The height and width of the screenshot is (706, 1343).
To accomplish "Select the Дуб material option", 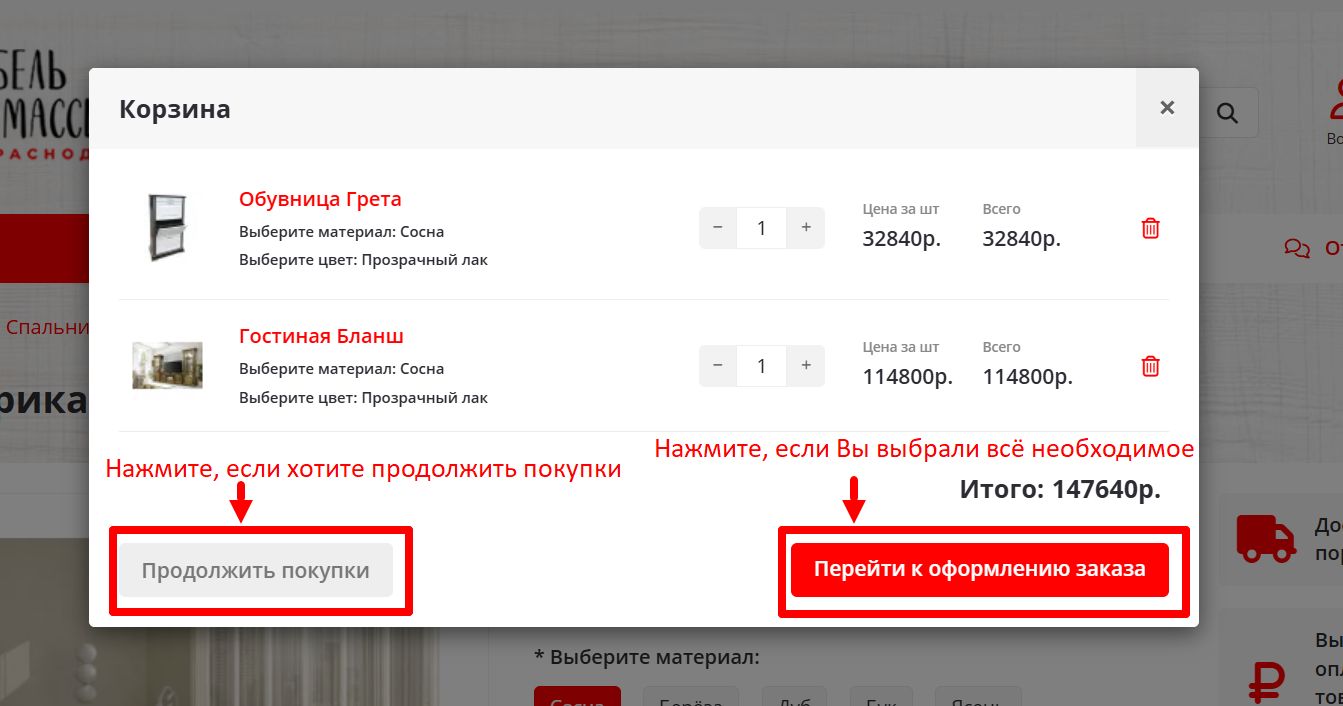I will point(796,698).
